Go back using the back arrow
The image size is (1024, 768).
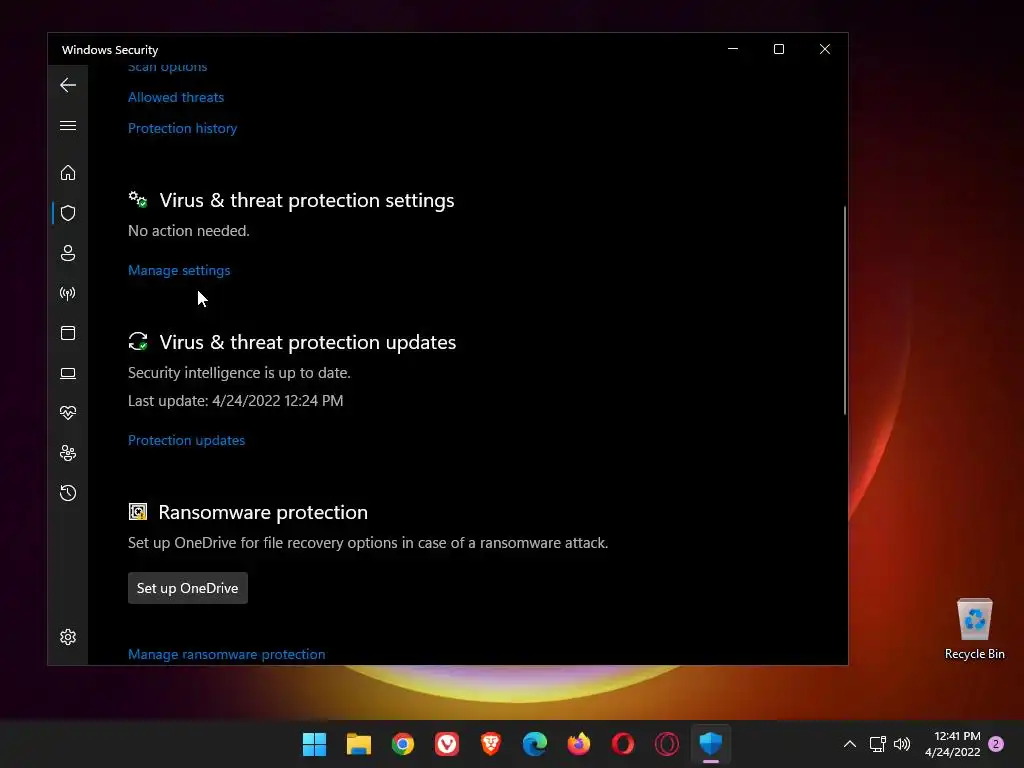(x=68, y=85)
